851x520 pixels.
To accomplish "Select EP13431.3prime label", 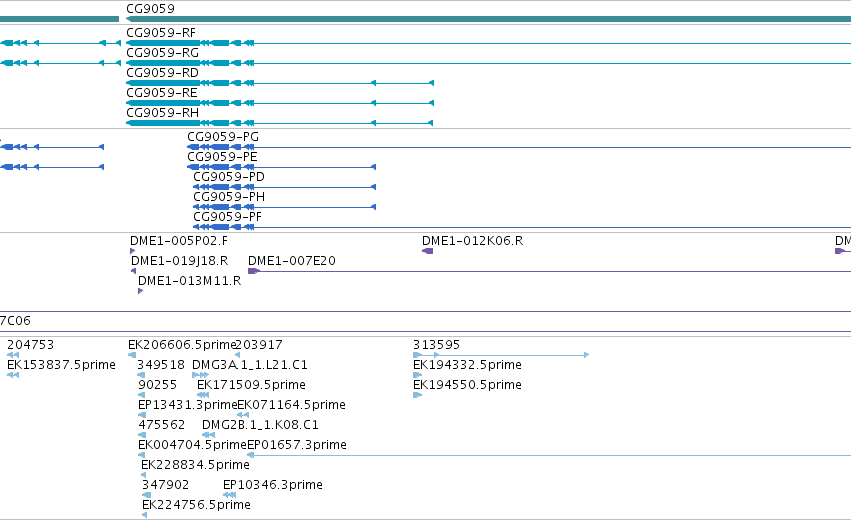I will point(188,405).
